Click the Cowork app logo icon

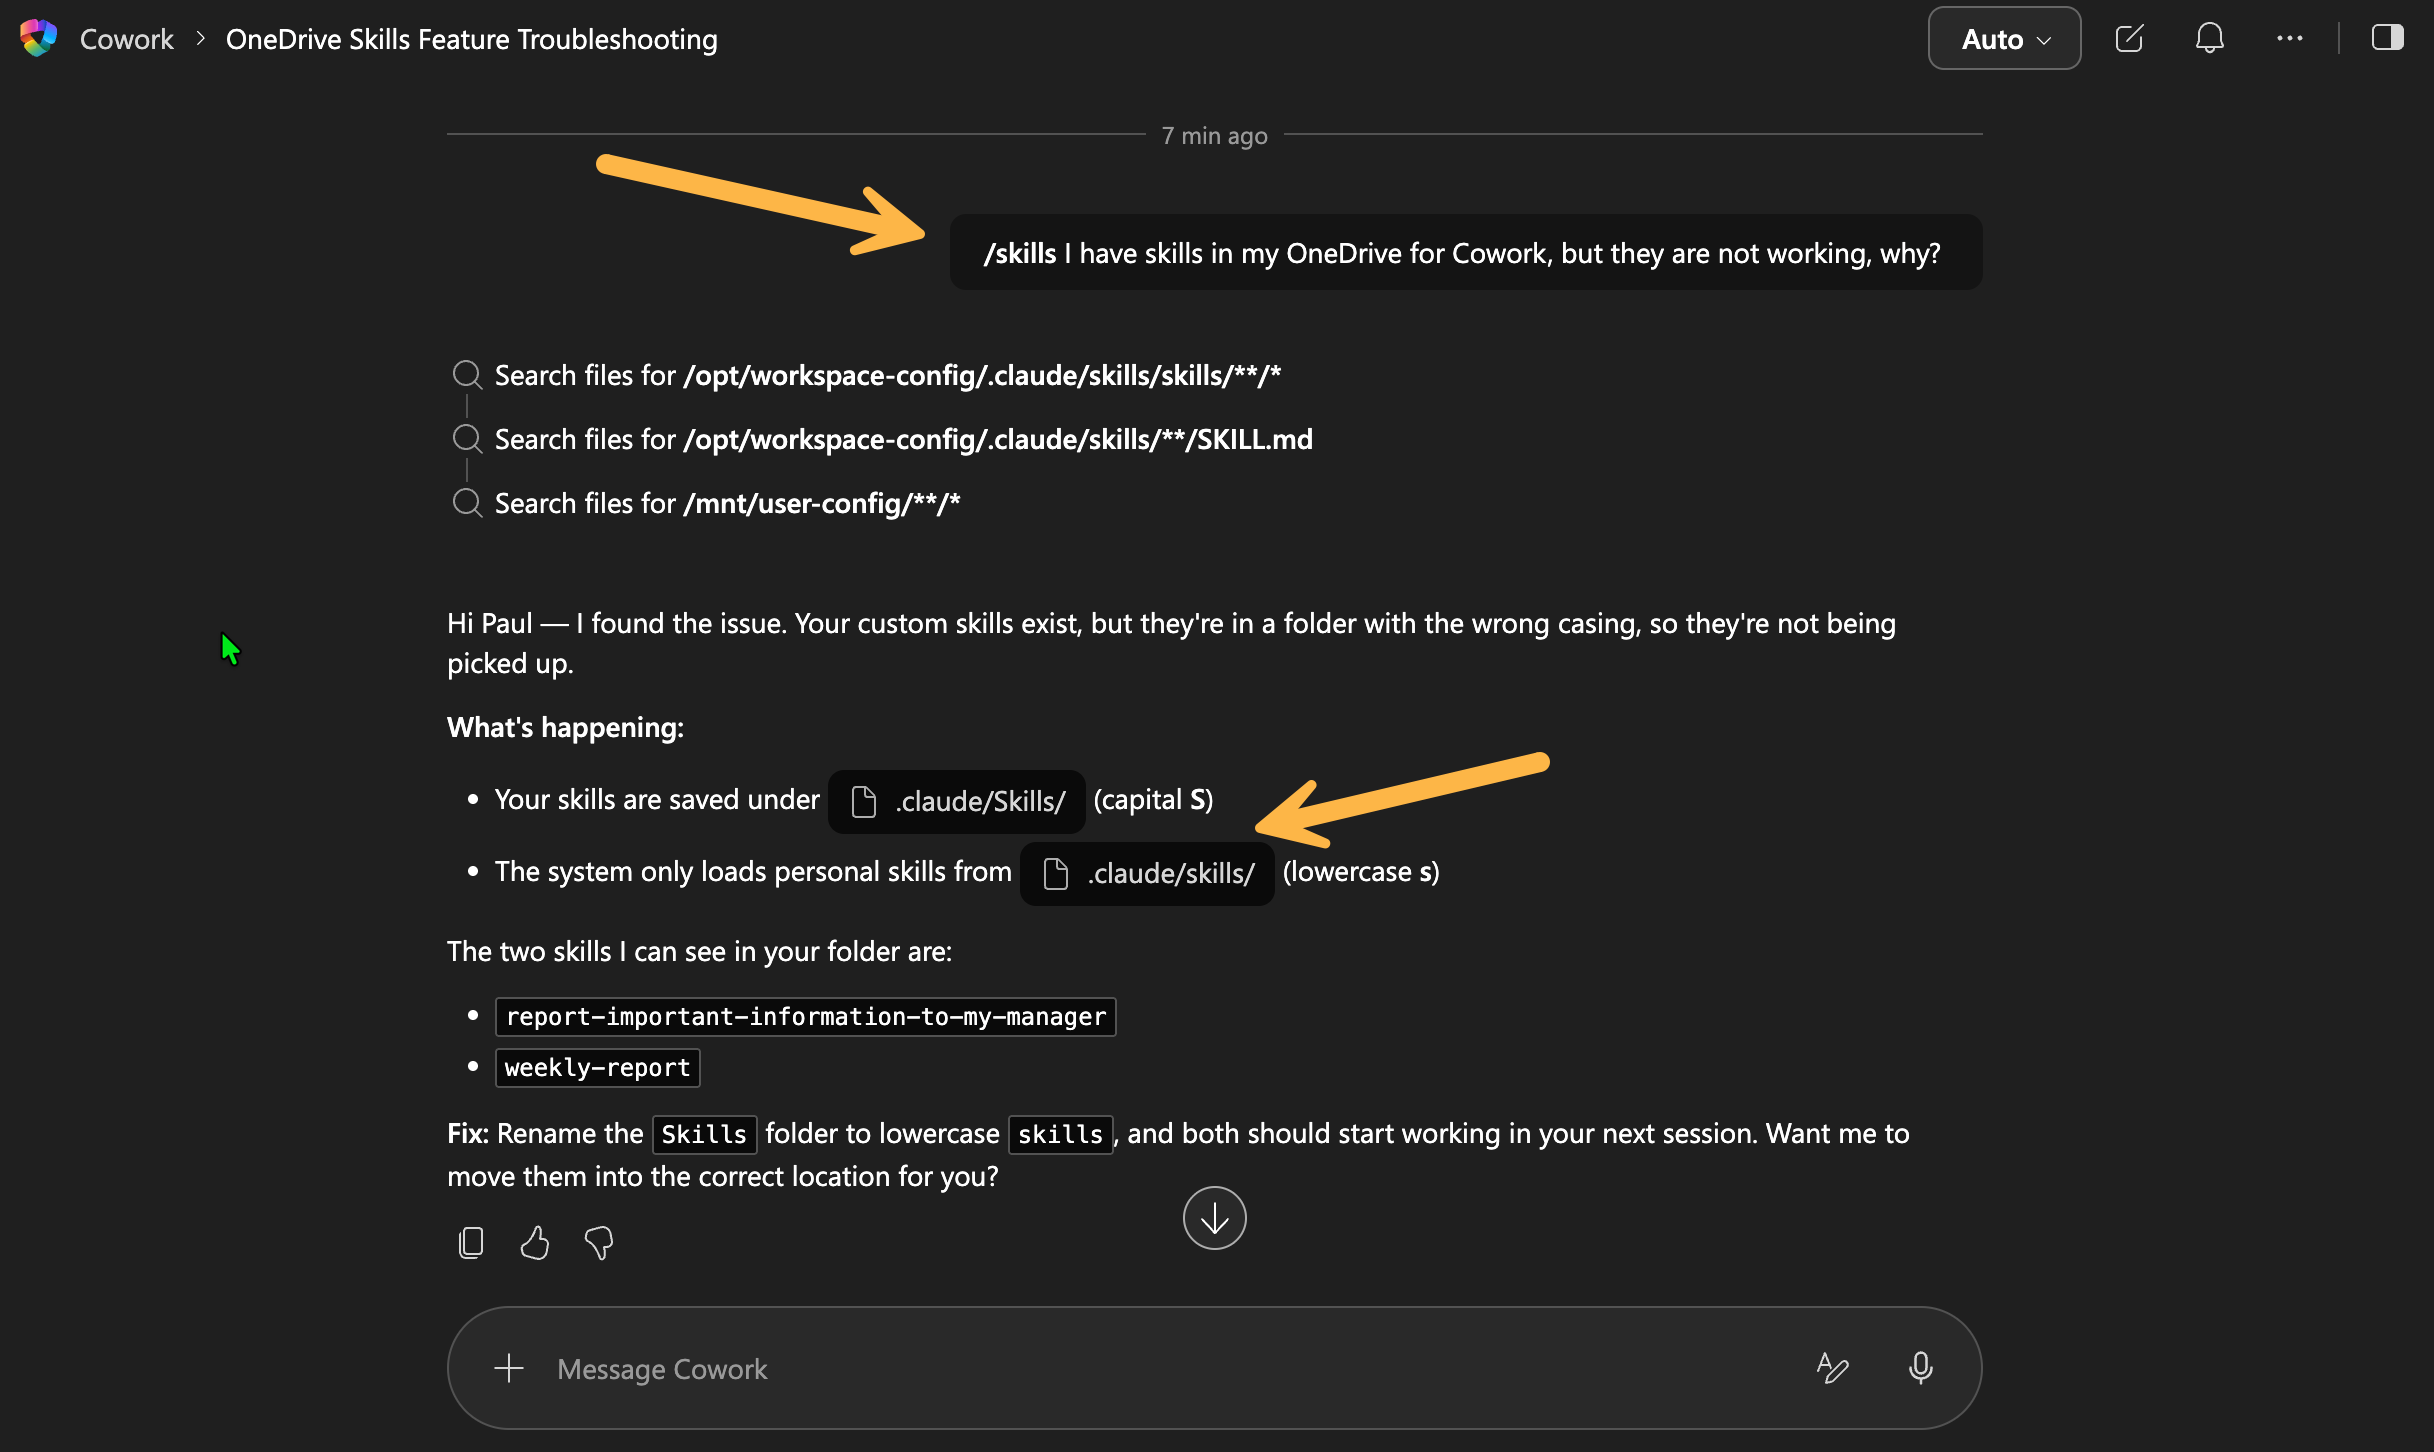39,38
